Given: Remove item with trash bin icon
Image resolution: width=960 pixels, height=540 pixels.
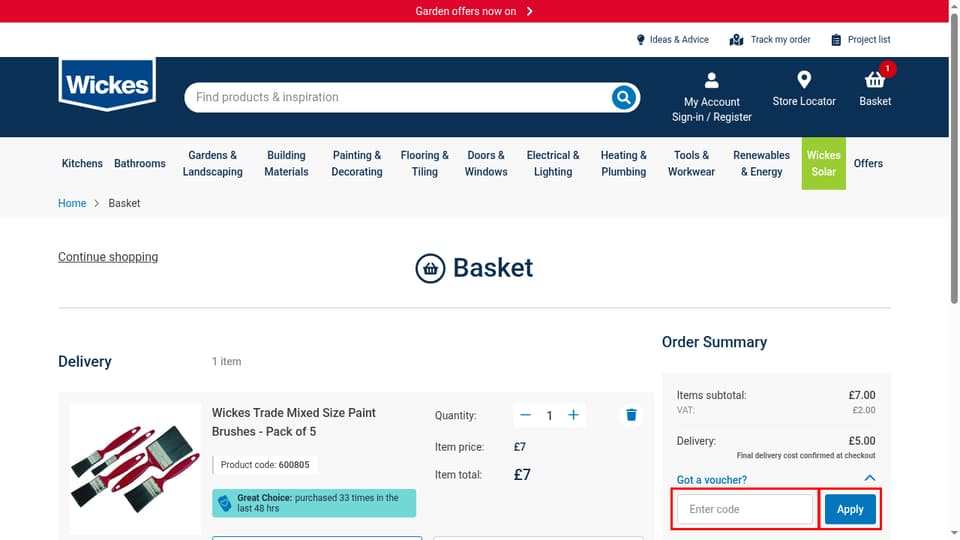Looking at the screenshot, I should (x=631, y=415).
